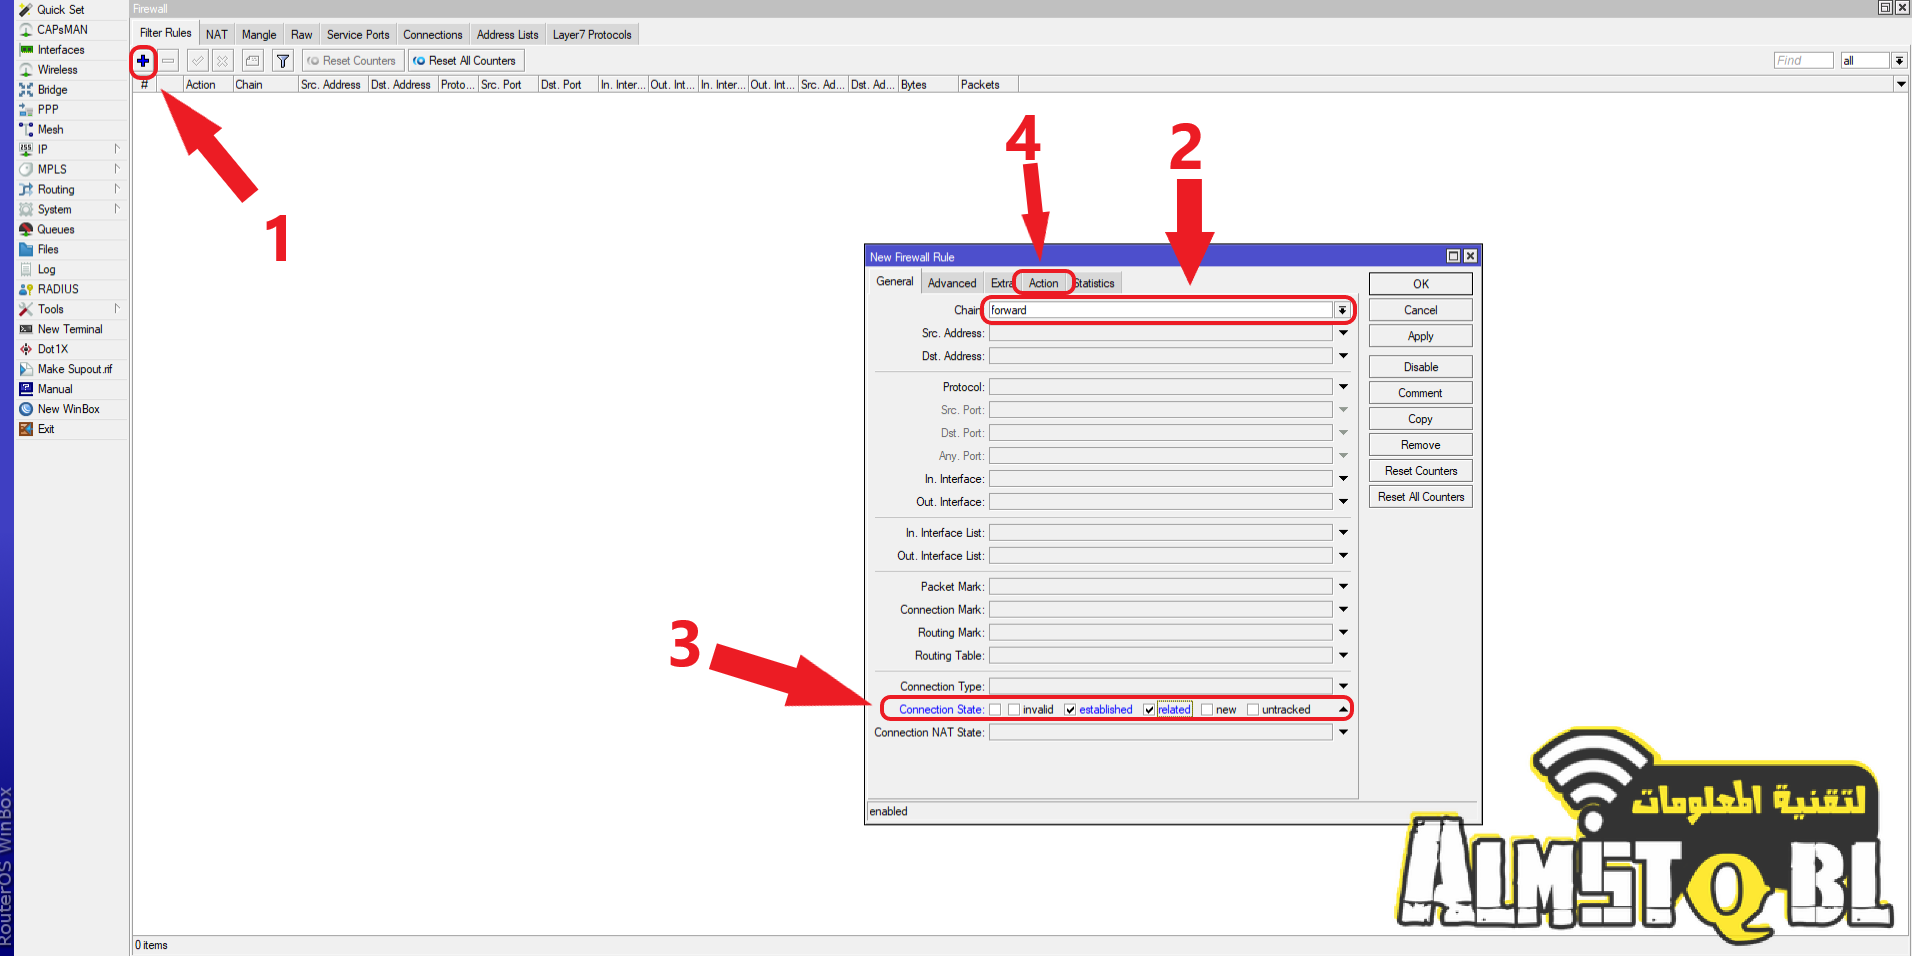Viewport: 1912px width, 956px height.
Task: Click Reset All Counters in toolbar
Action: coord(465,61)
